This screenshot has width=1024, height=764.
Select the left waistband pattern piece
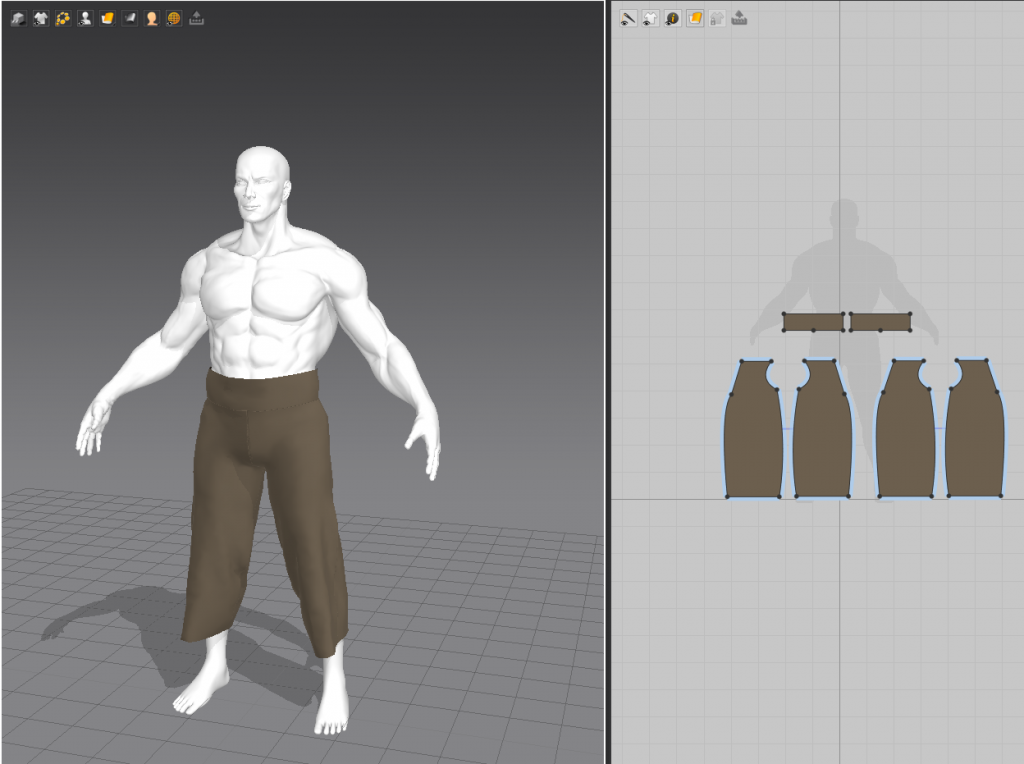tap(813, 322)
